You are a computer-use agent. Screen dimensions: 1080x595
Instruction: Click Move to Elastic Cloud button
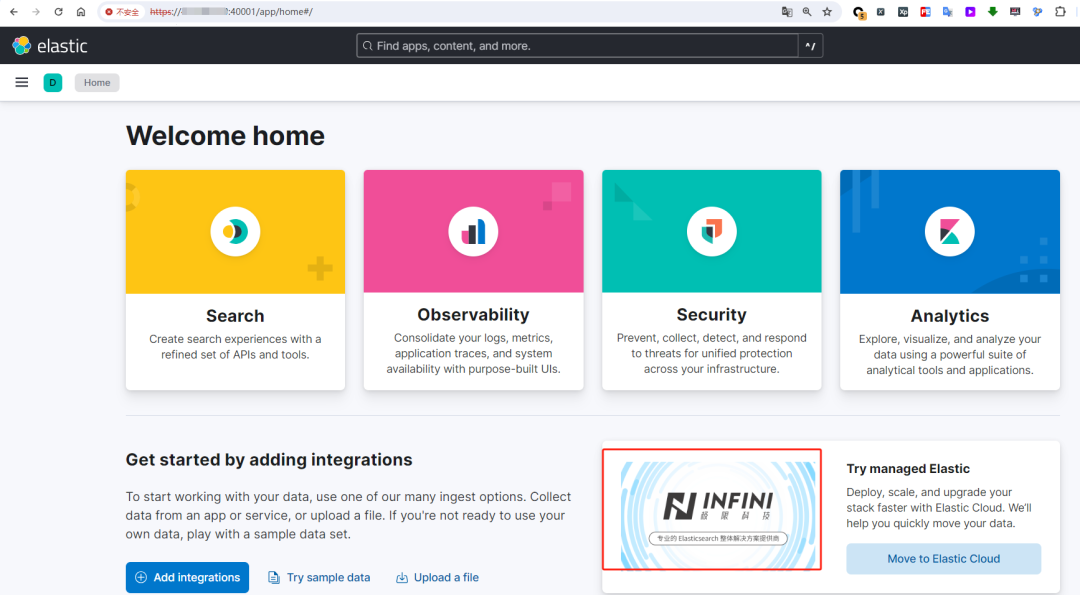944,559
